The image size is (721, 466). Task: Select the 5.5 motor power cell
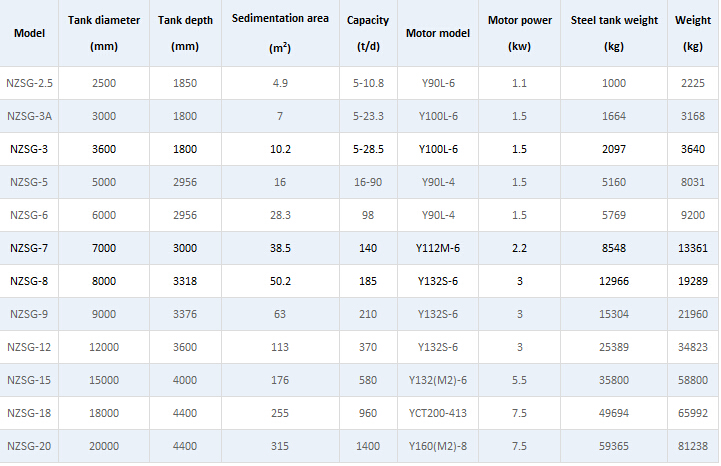(519, 380)
